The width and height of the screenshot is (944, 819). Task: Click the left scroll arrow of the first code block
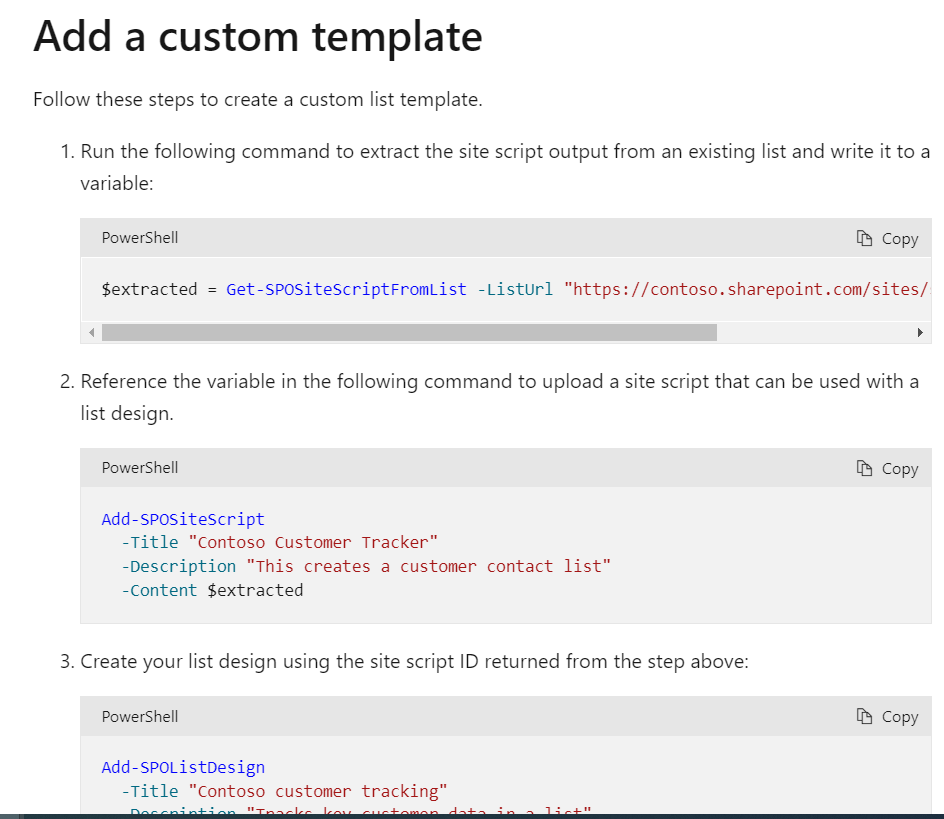tap(91, 332)
